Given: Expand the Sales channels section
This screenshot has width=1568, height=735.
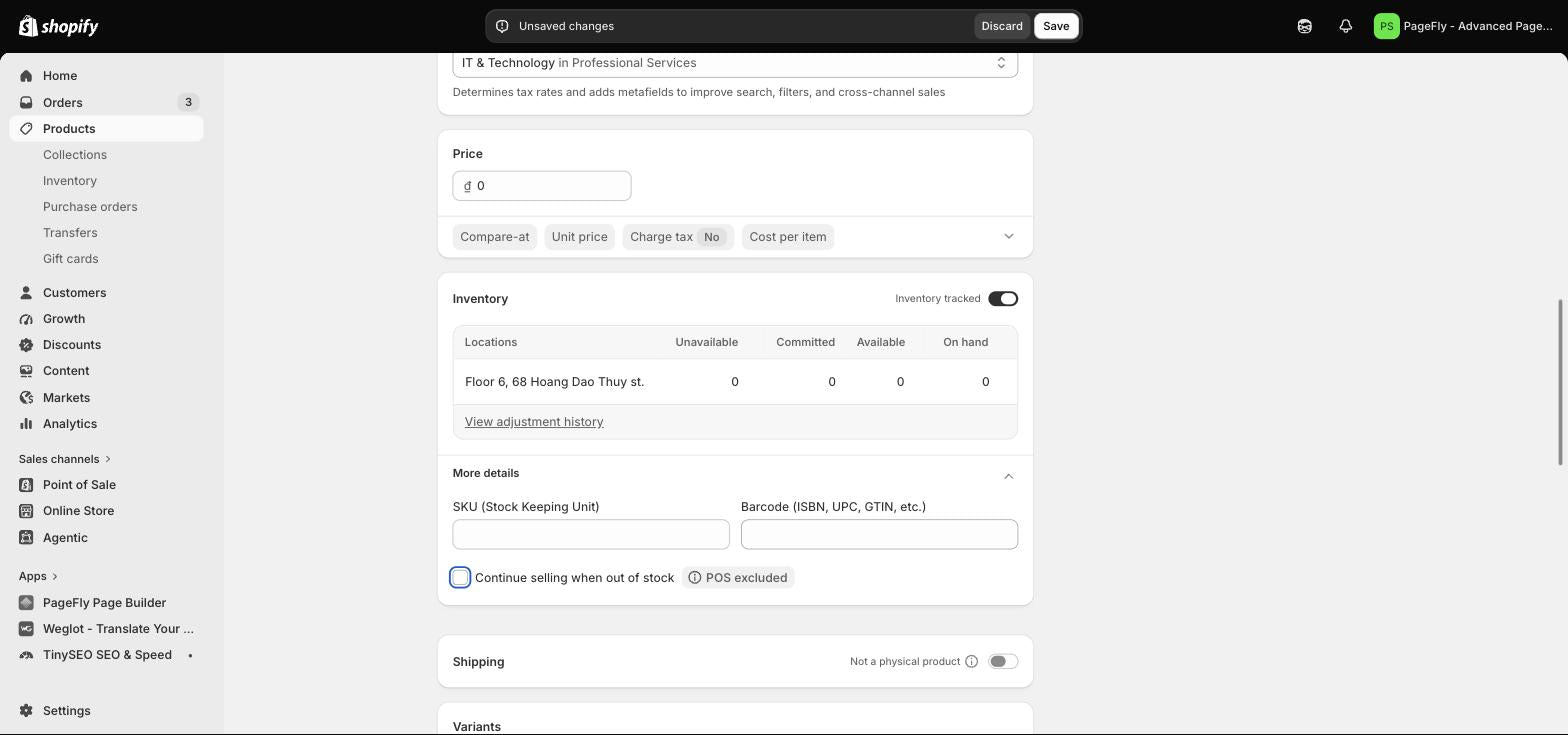Looking at the screenshot, I should [65, 459].
